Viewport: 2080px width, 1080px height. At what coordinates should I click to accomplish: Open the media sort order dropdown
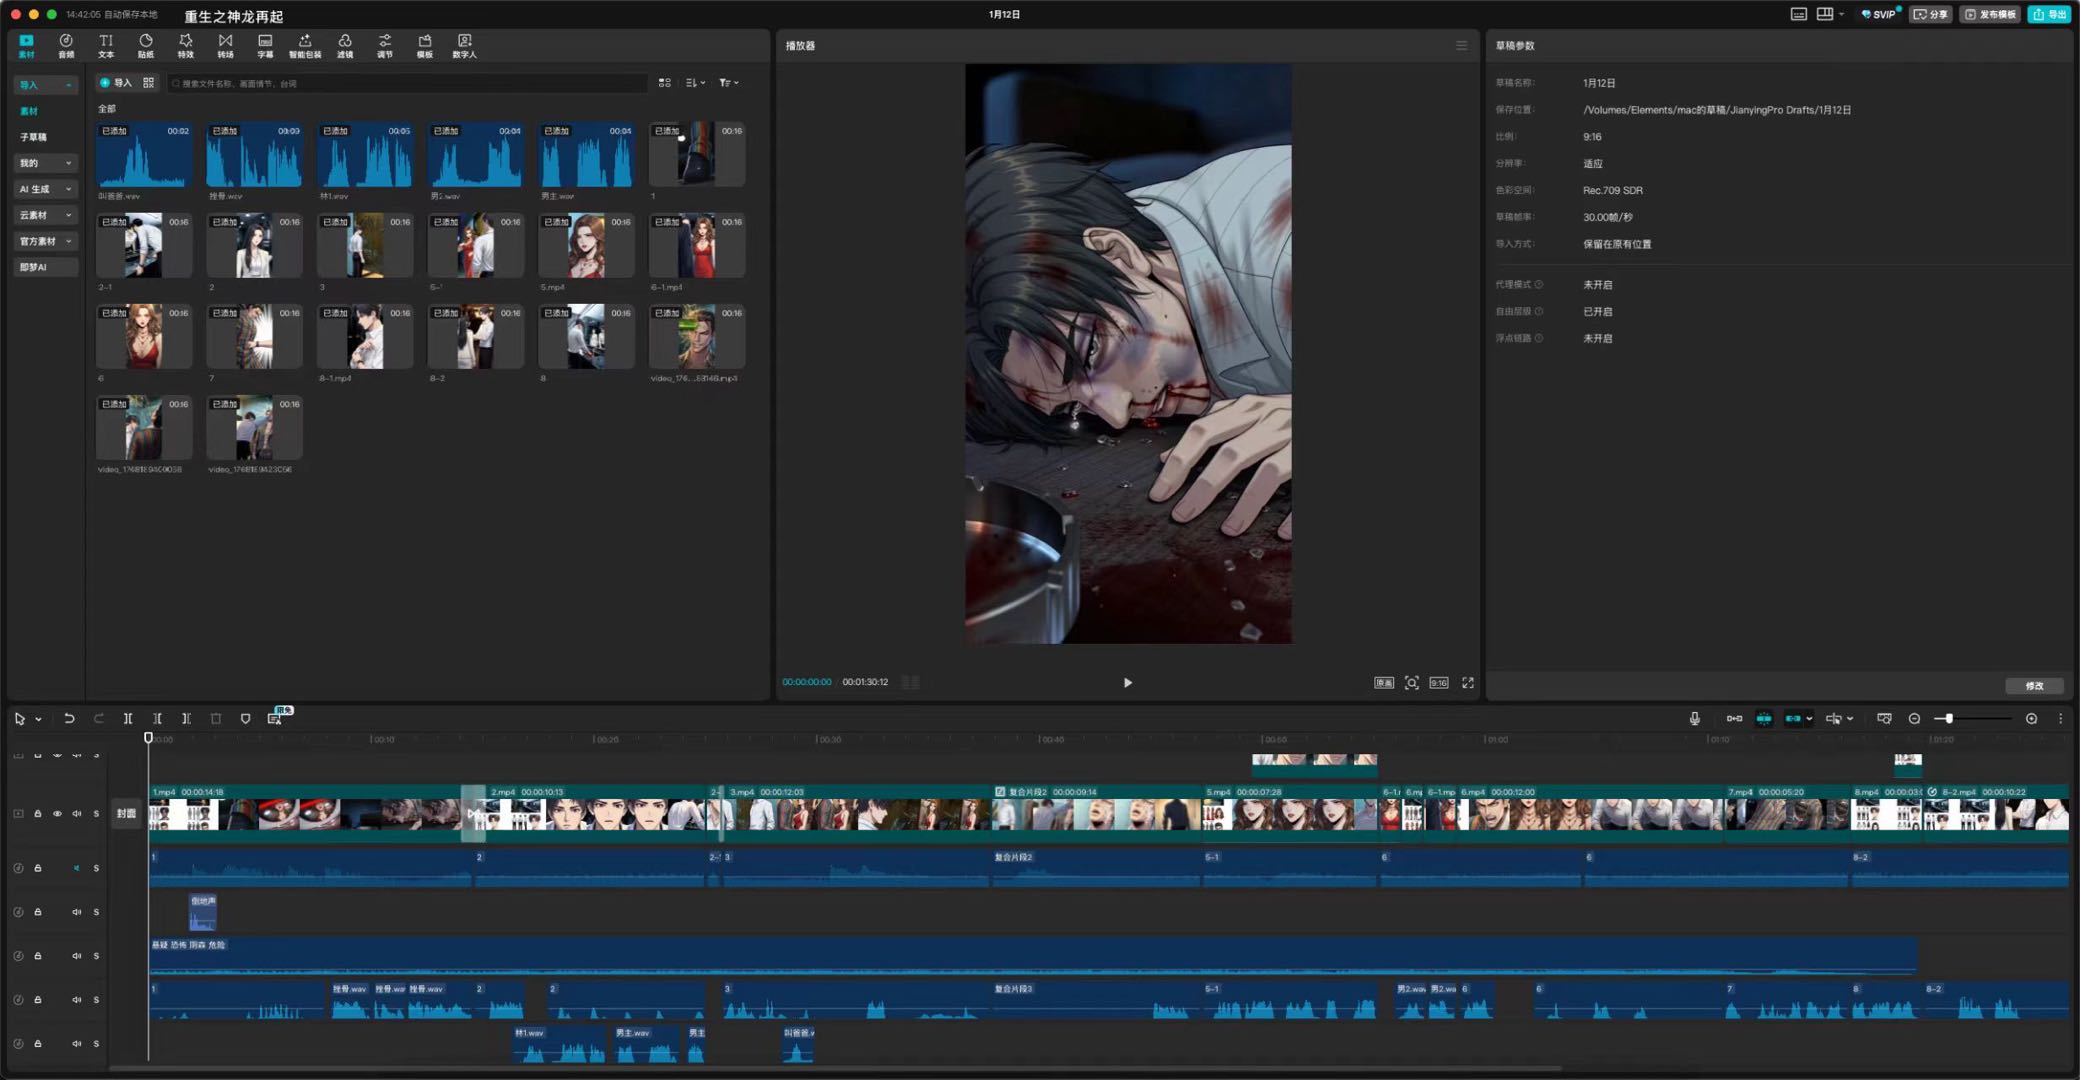click(x=696, y=83)
